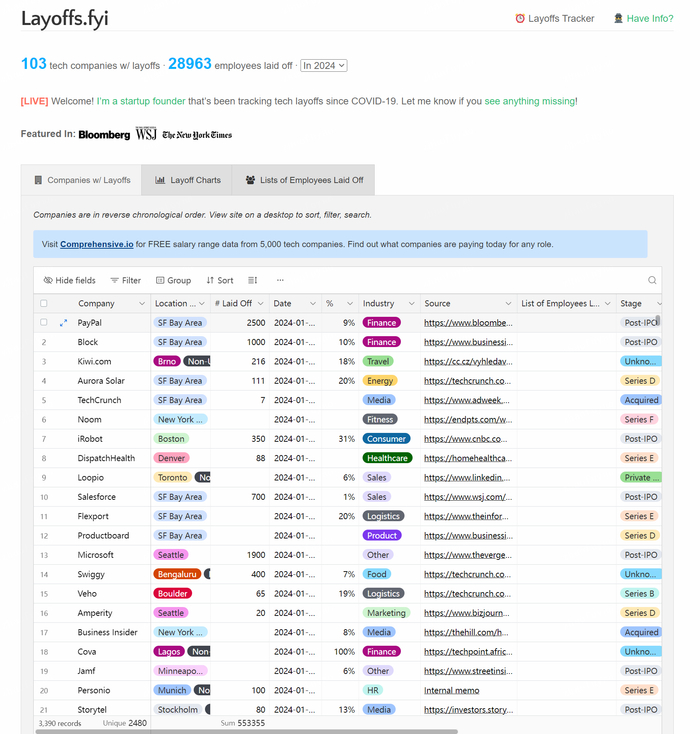Screen dimensions: 700x734
Task: Follow the I'm a startup founder link
Action: tap(141, 101)
